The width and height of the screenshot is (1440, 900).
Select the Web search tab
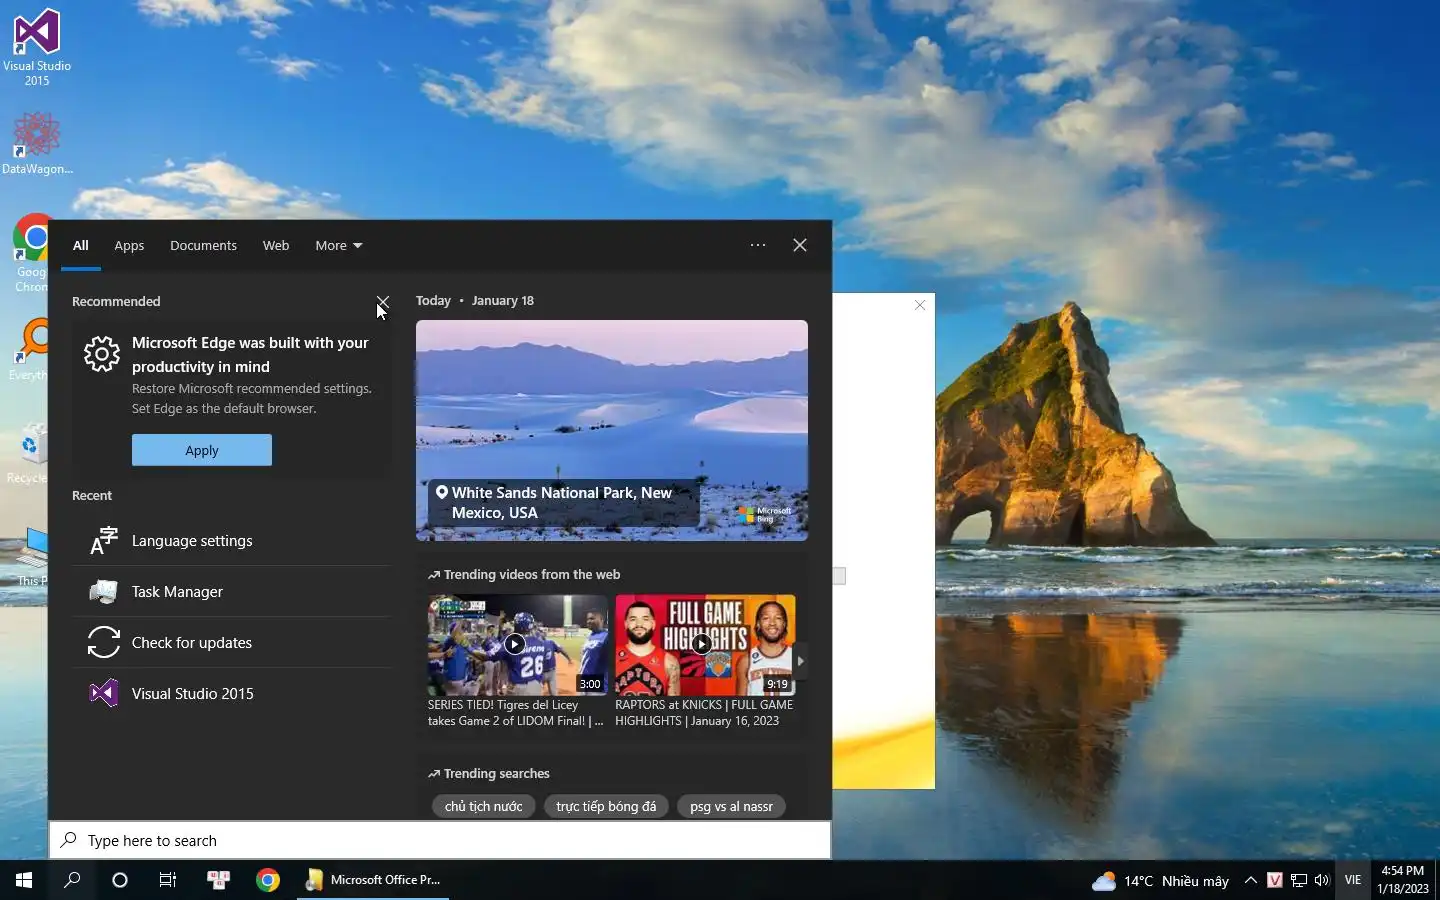[x=276, y=245]
